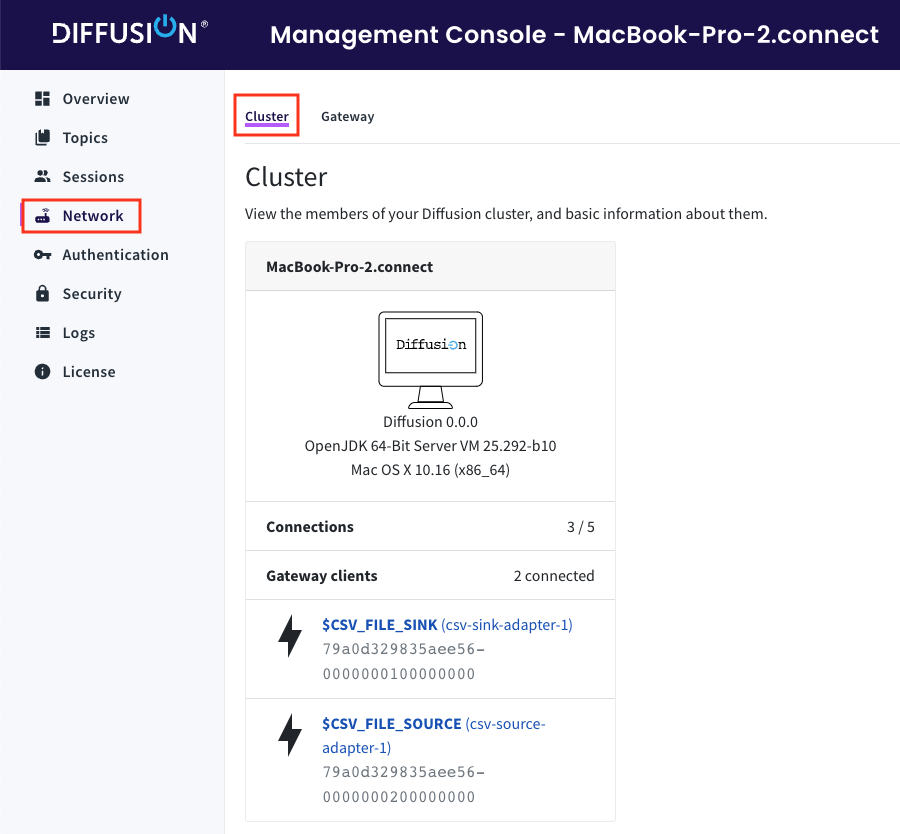Click the License info icon

click(42, 372)
